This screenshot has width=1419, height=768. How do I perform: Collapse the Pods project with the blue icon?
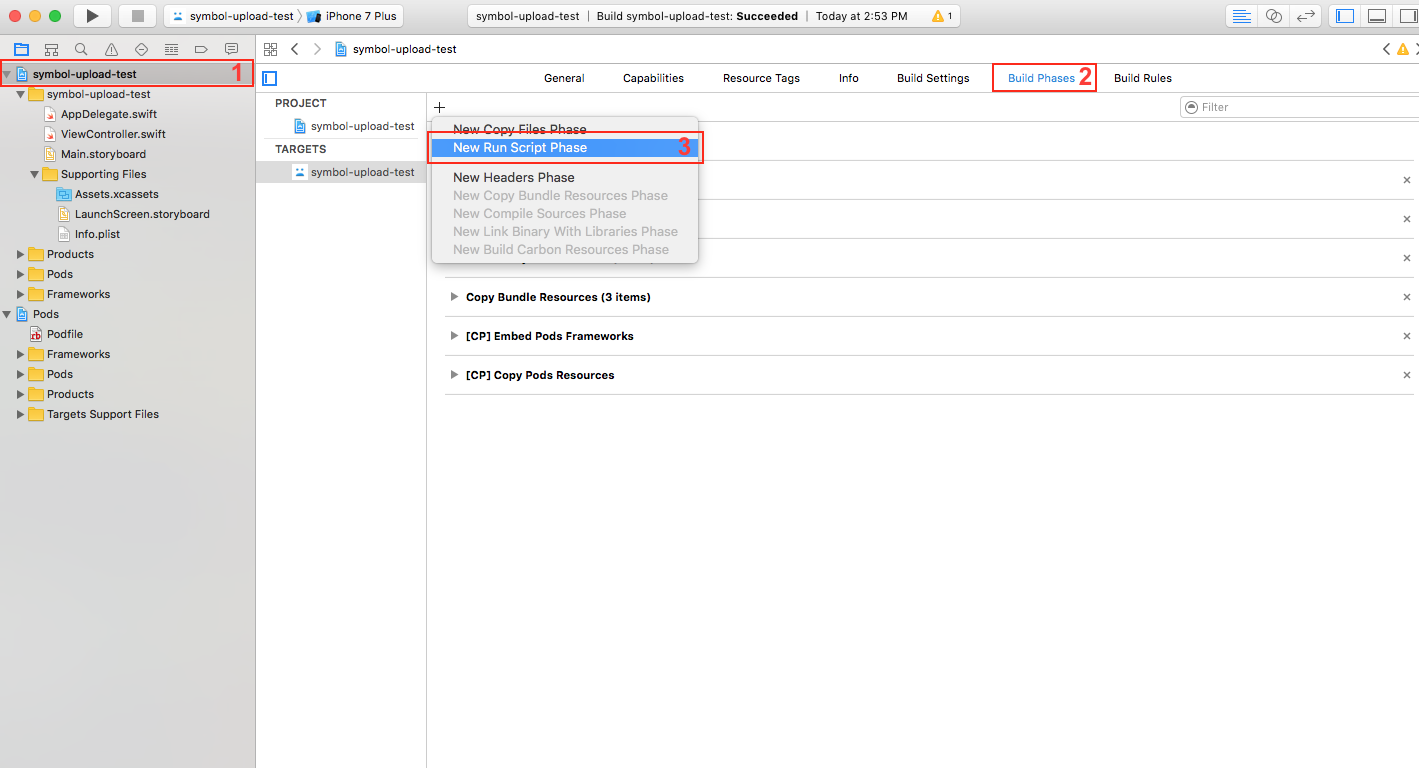coord(7,314)
